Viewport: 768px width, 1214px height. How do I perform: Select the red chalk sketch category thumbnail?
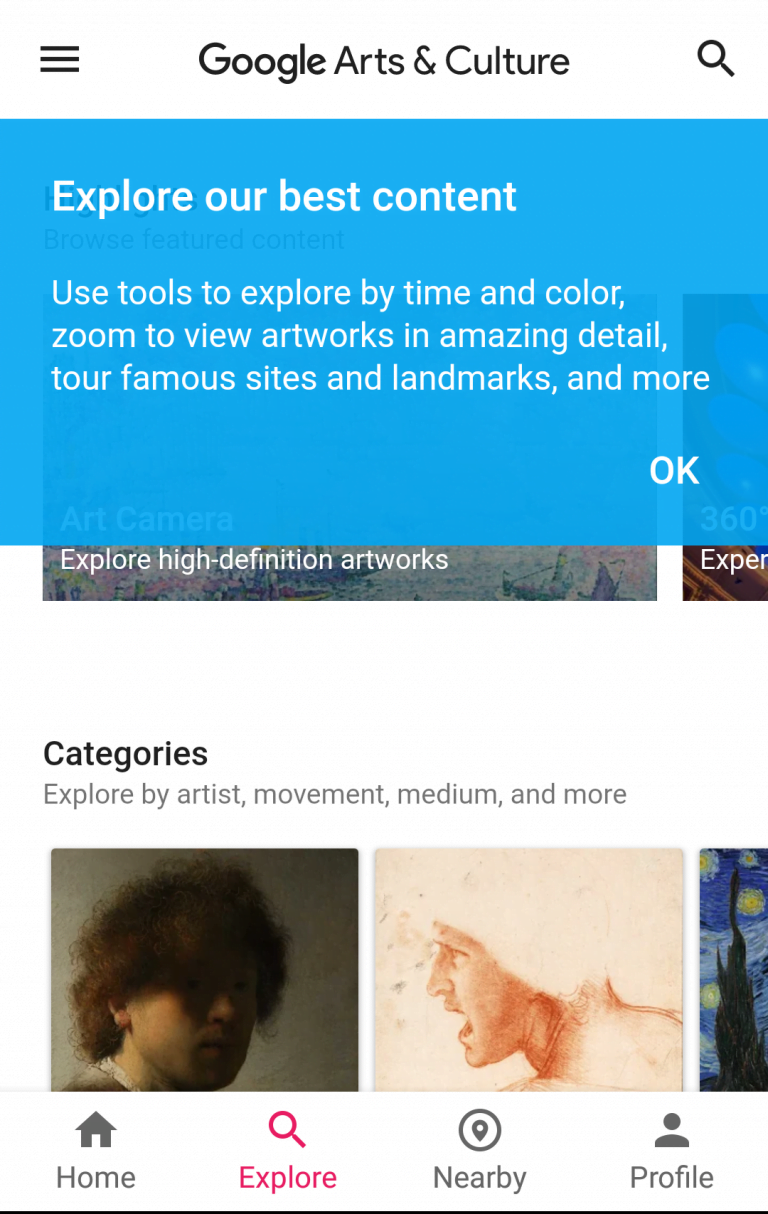point(529,968)
